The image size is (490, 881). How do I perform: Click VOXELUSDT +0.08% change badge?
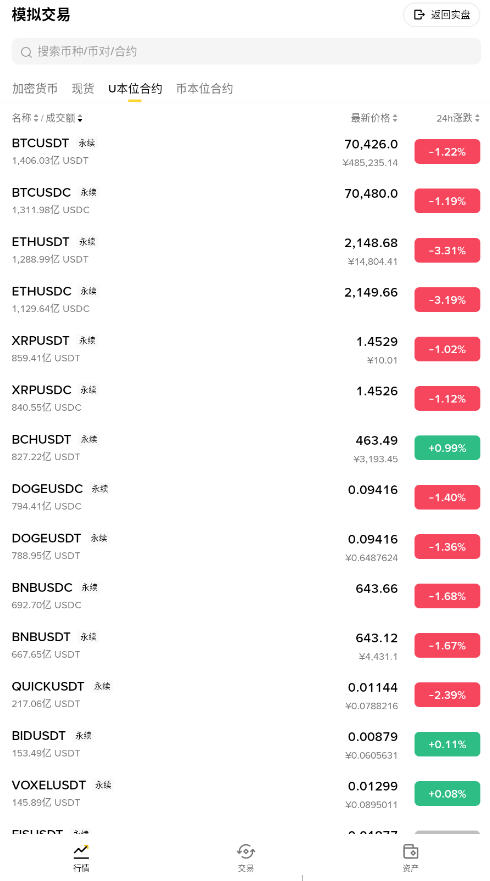point(447,793)
